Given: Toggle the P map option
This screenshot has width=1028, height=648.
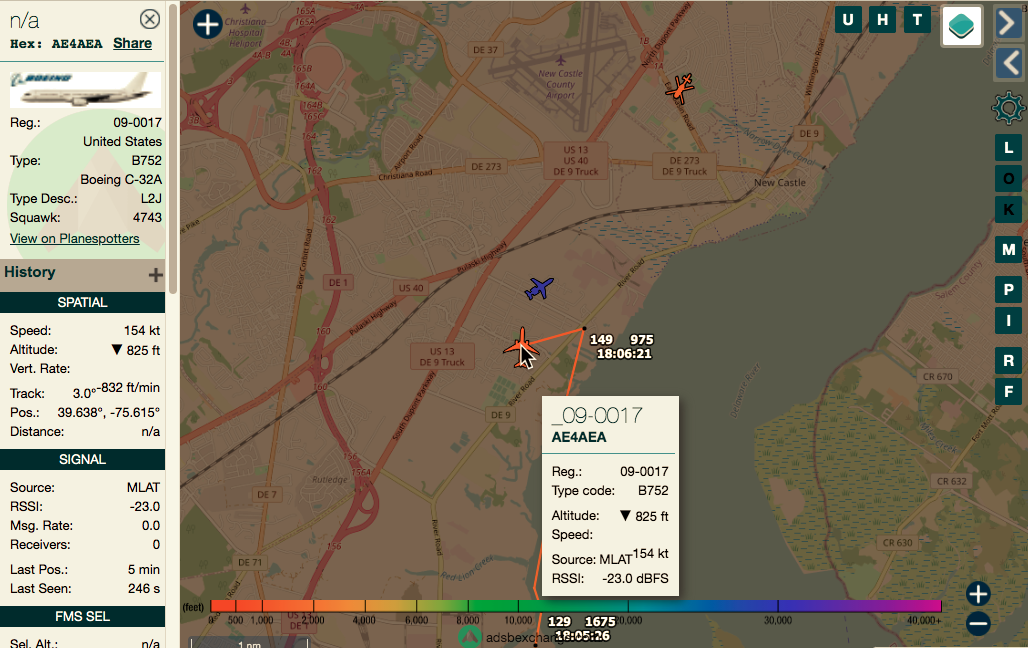Looking at the screenshot, I should coord(1008,289).
